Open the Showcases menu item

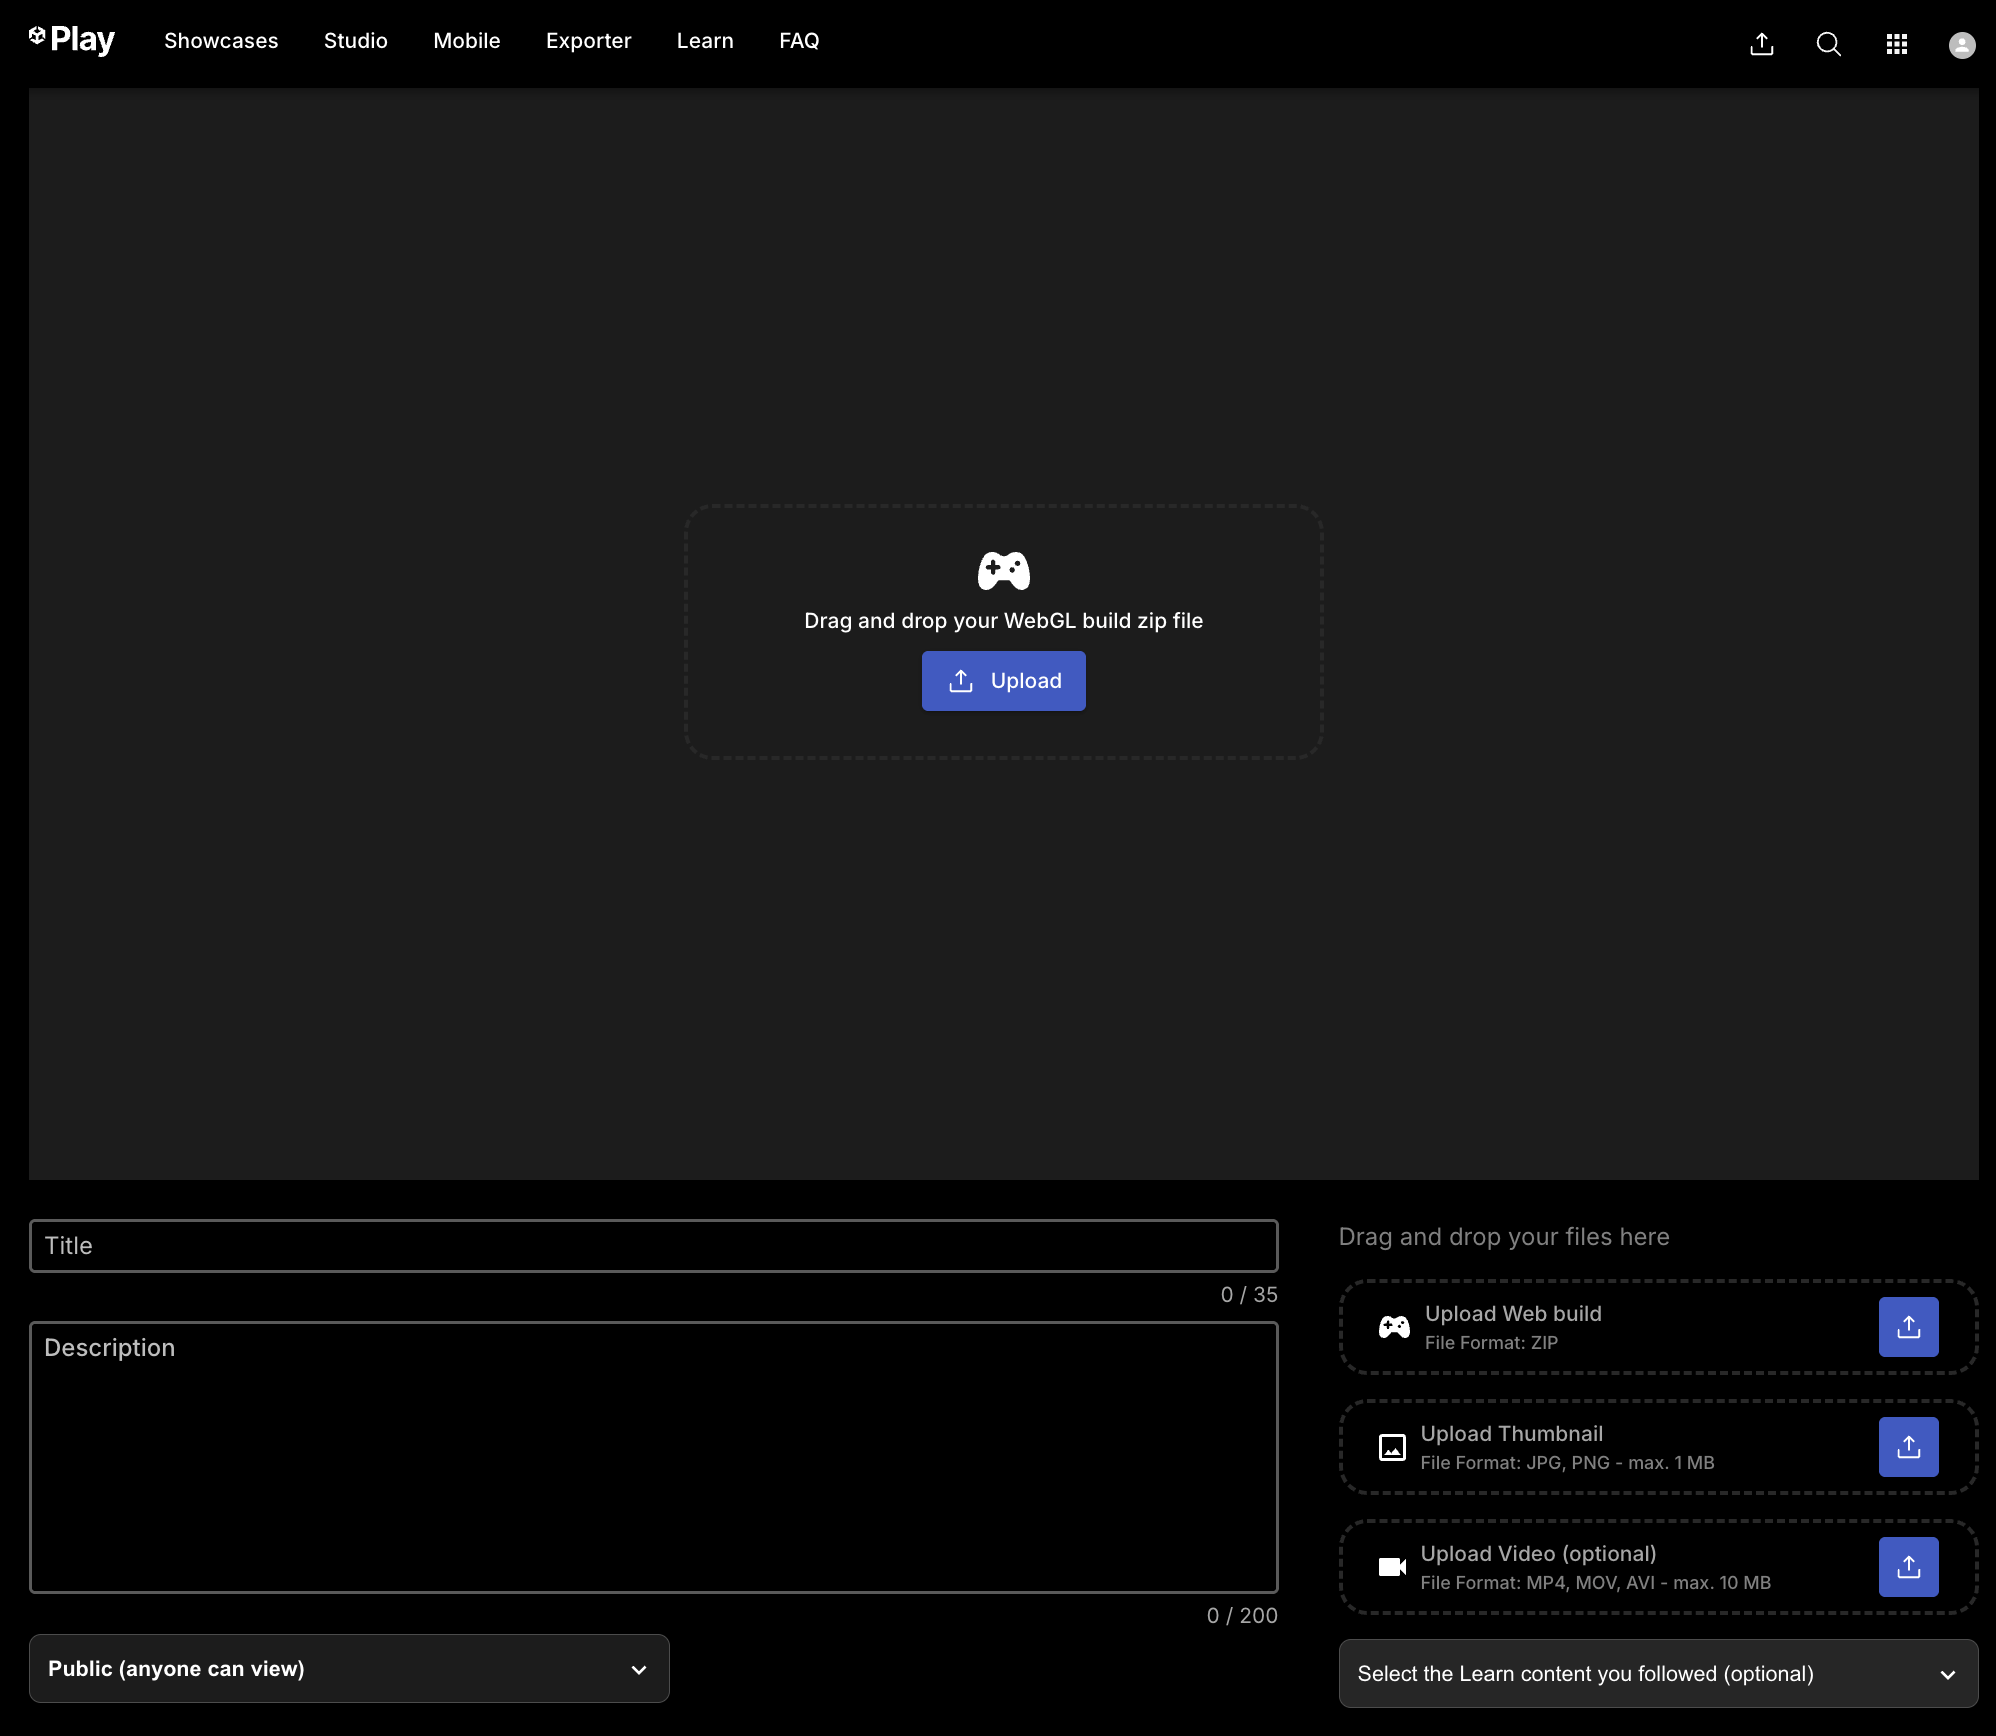[x=221, y=41]
